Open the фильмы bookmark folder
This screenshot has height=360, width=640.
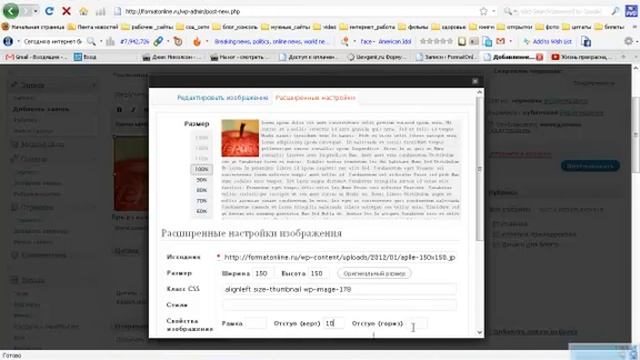click(x=414, y=27)
